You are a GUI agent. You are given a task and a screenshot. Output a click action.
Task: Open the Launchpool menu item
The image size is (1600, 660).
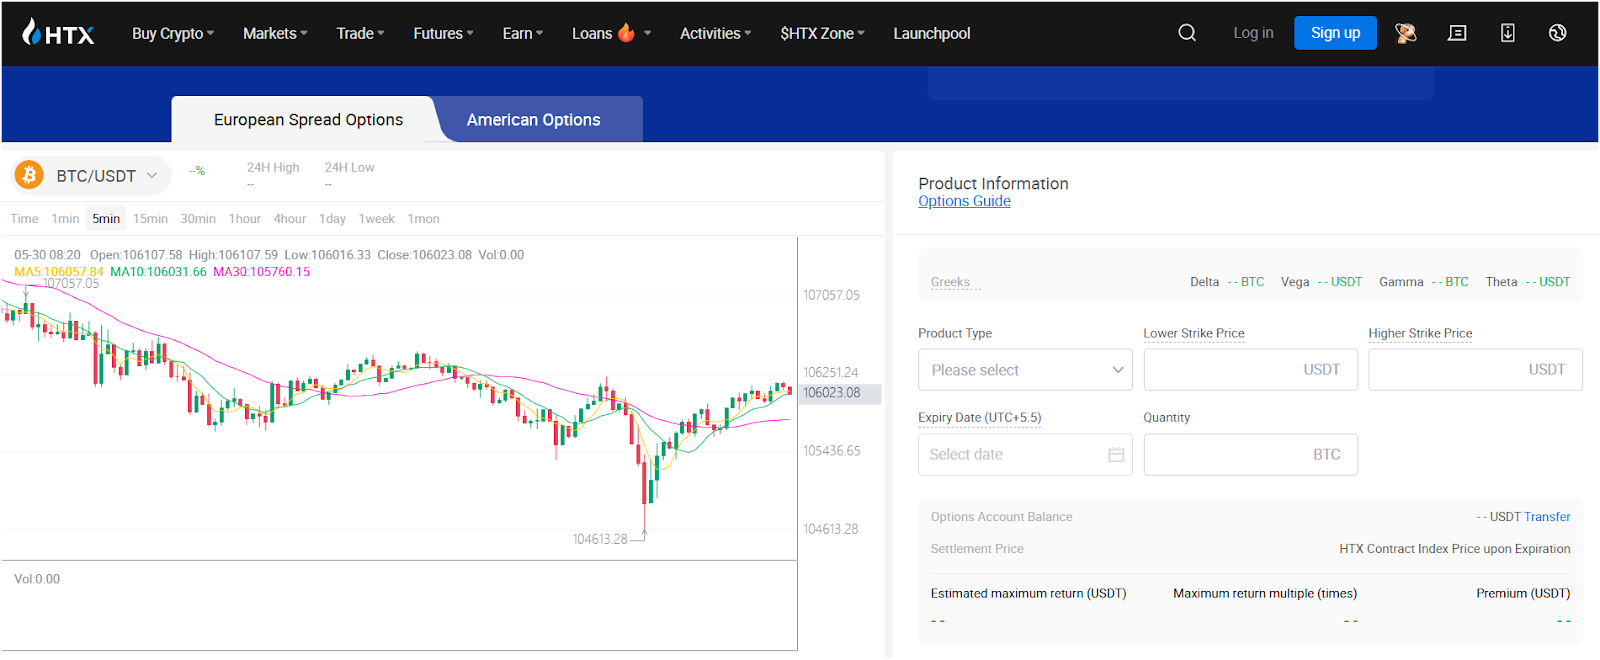[x=931, y=33]
